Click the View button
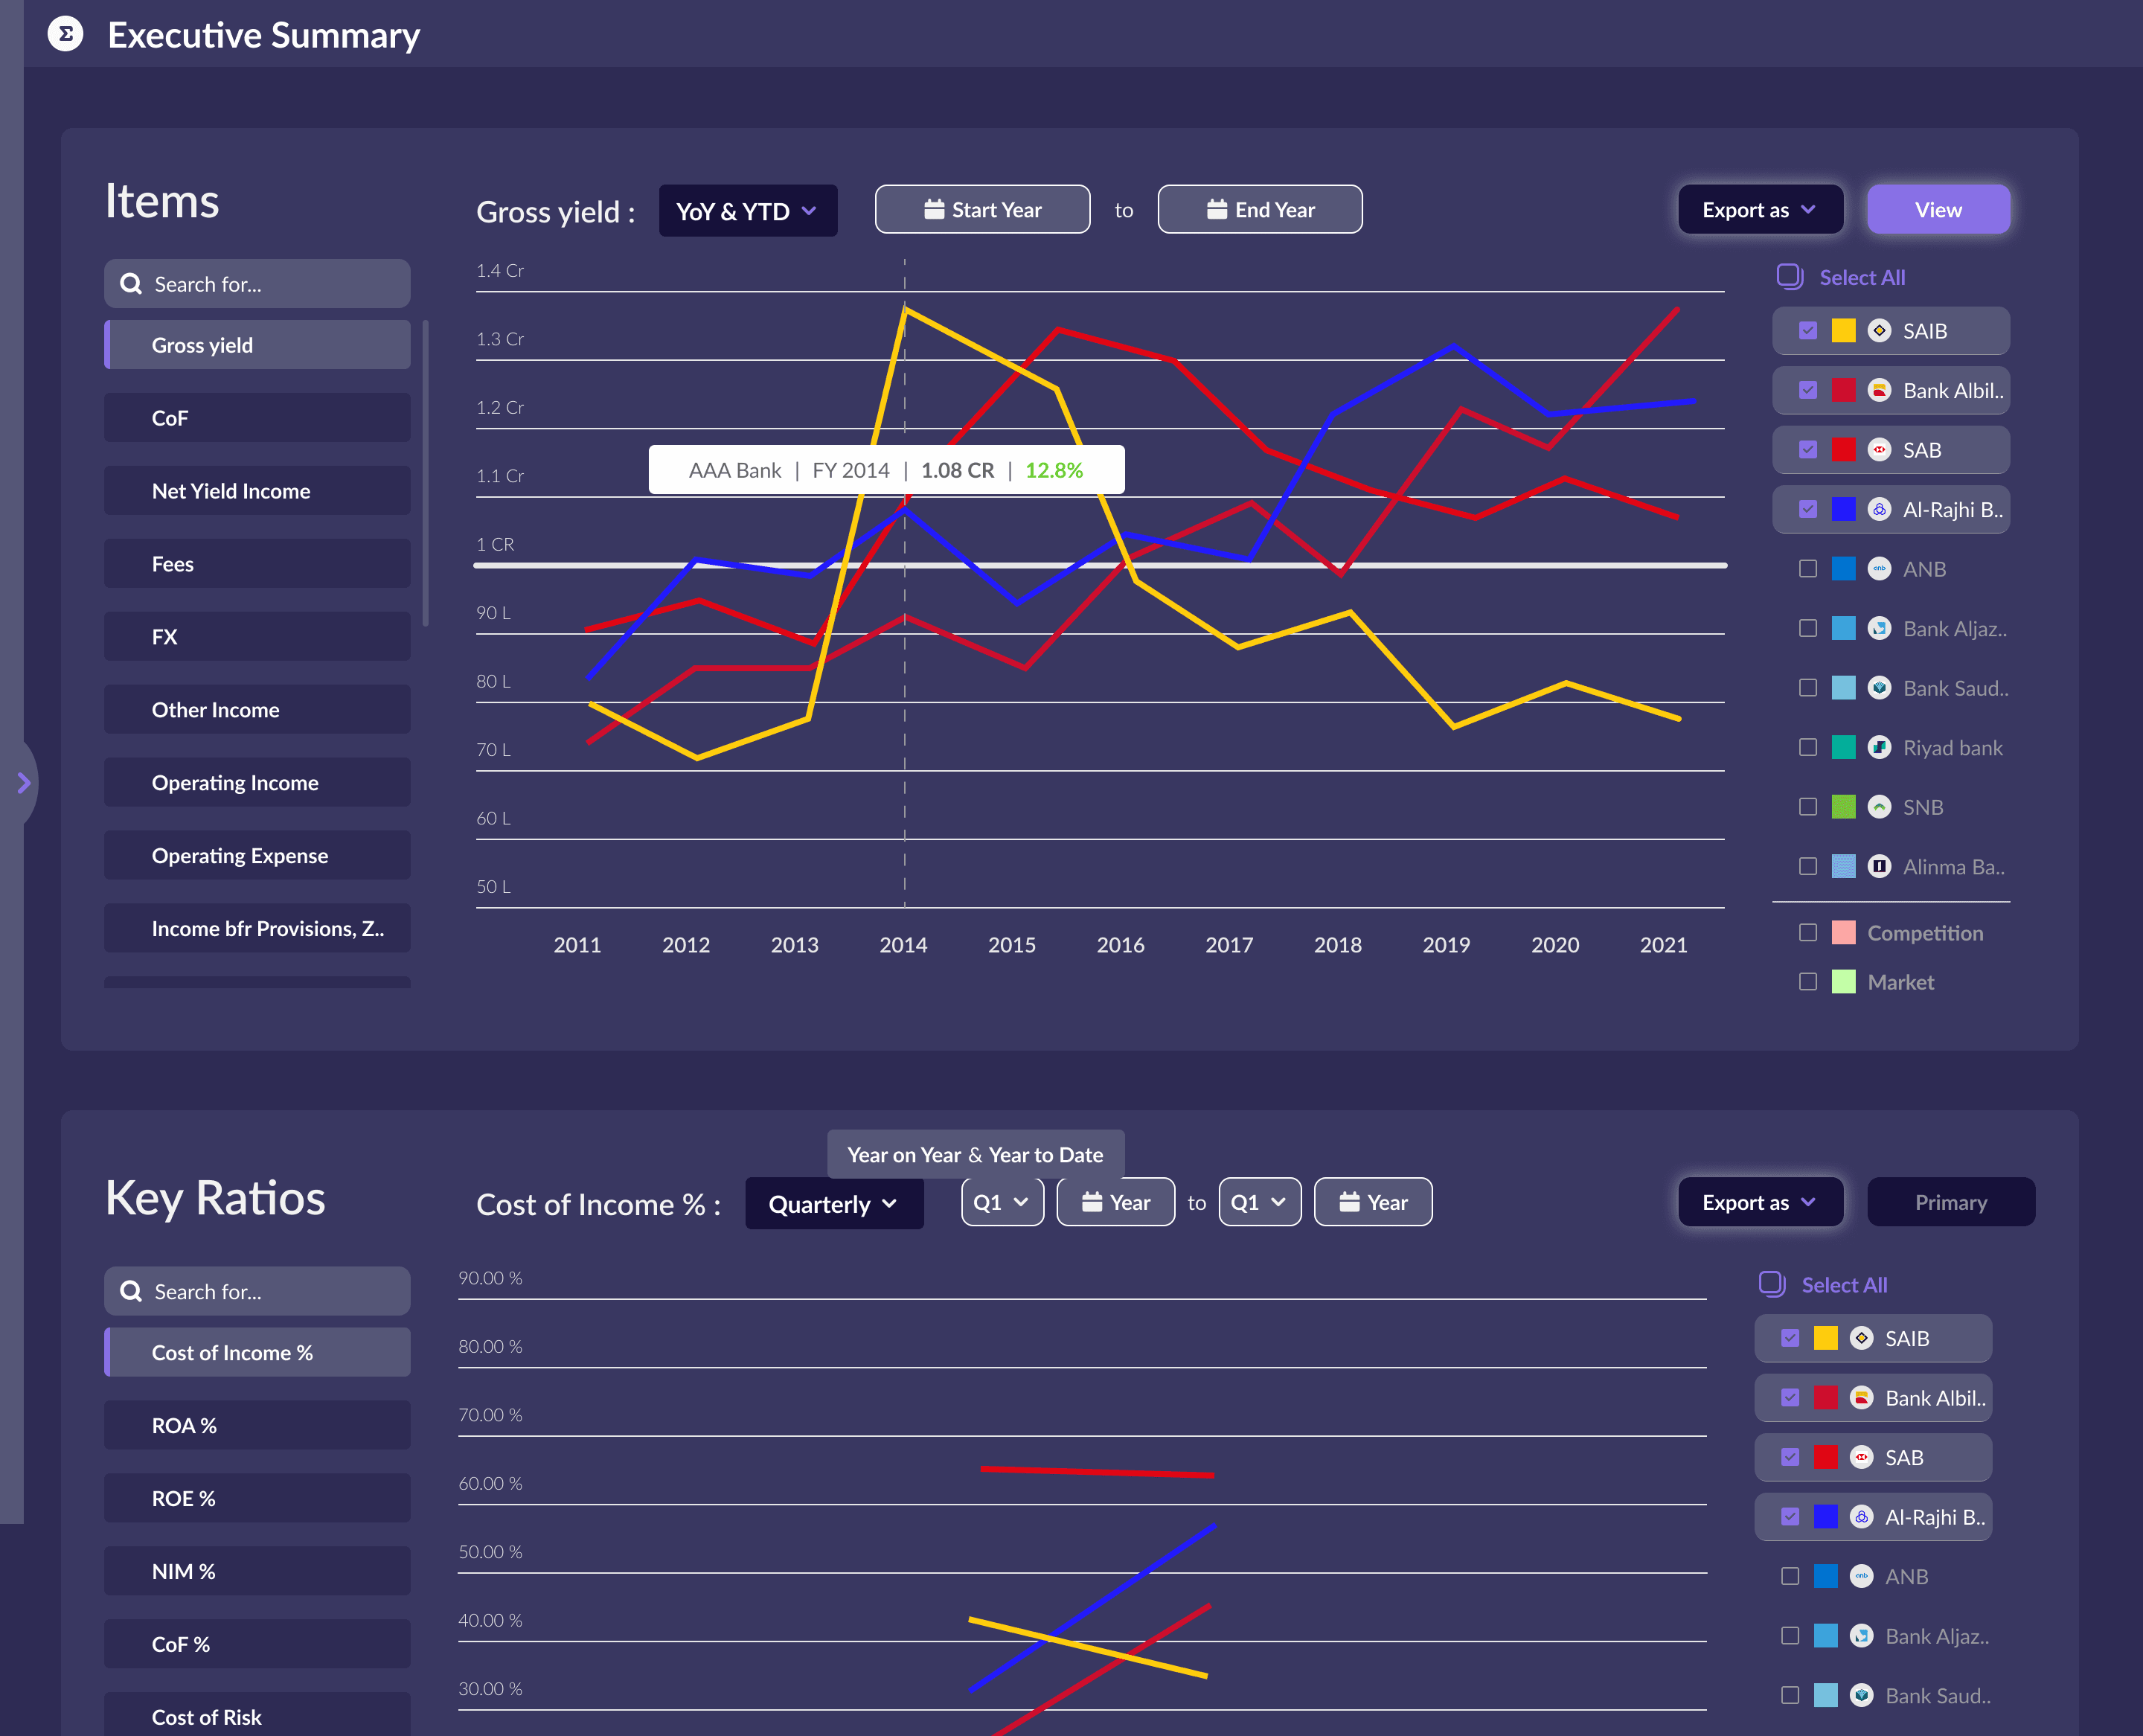2143x1736 pixels. point(1937,209)
